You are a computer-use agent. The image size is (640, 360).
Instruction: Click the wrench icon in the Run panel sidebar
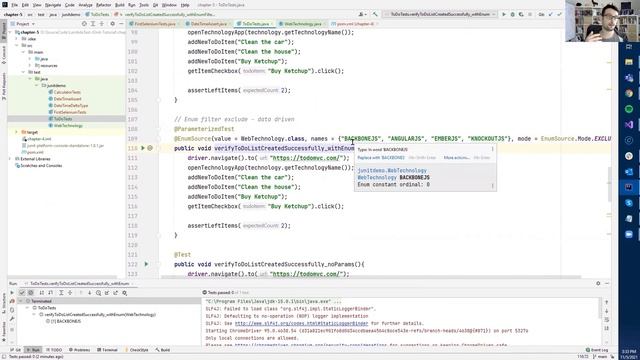point(12,319)
